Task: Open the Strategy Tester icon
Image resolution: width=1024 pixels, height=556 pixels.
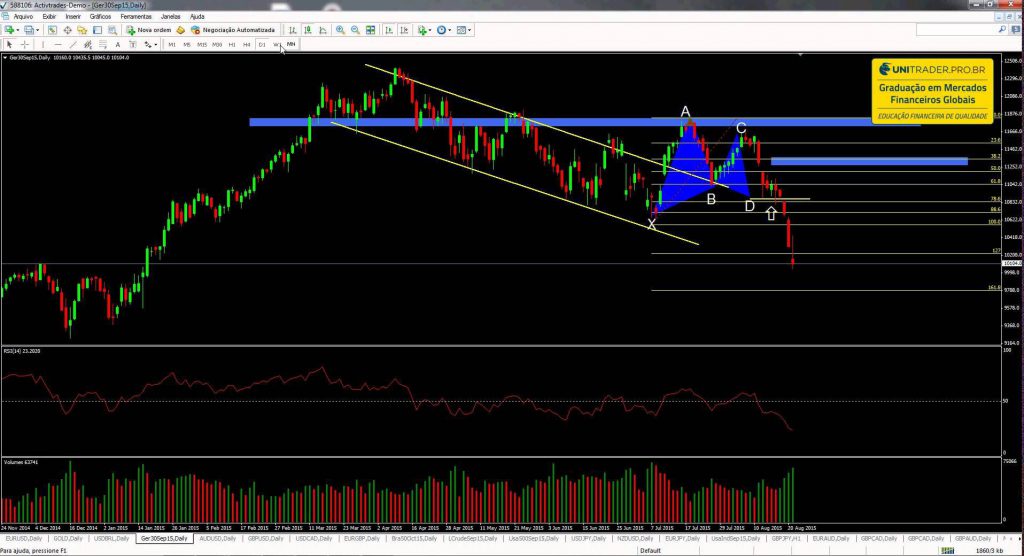Action: pos(112,30)
